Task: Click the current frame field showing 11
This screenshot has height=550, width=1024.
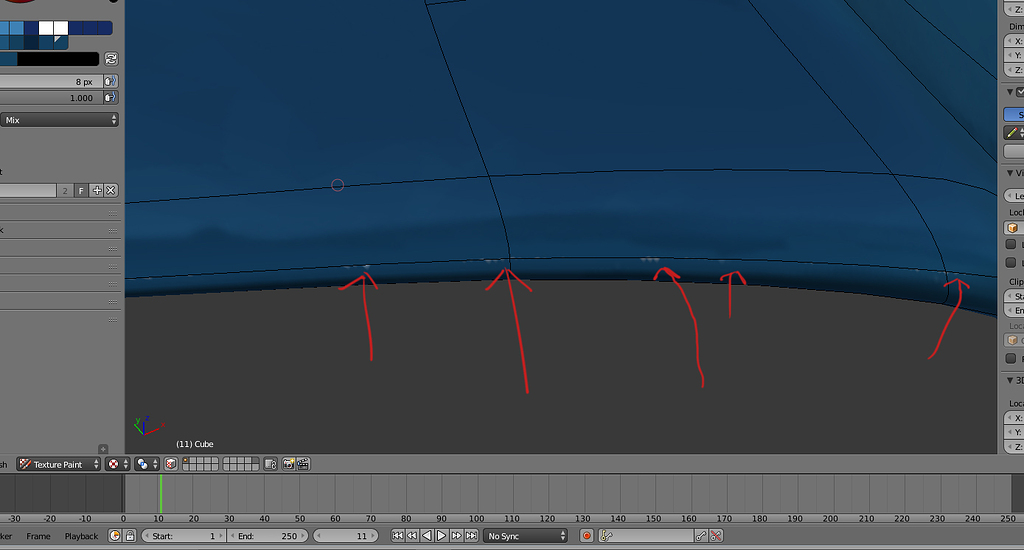Action: pos(346,536)
